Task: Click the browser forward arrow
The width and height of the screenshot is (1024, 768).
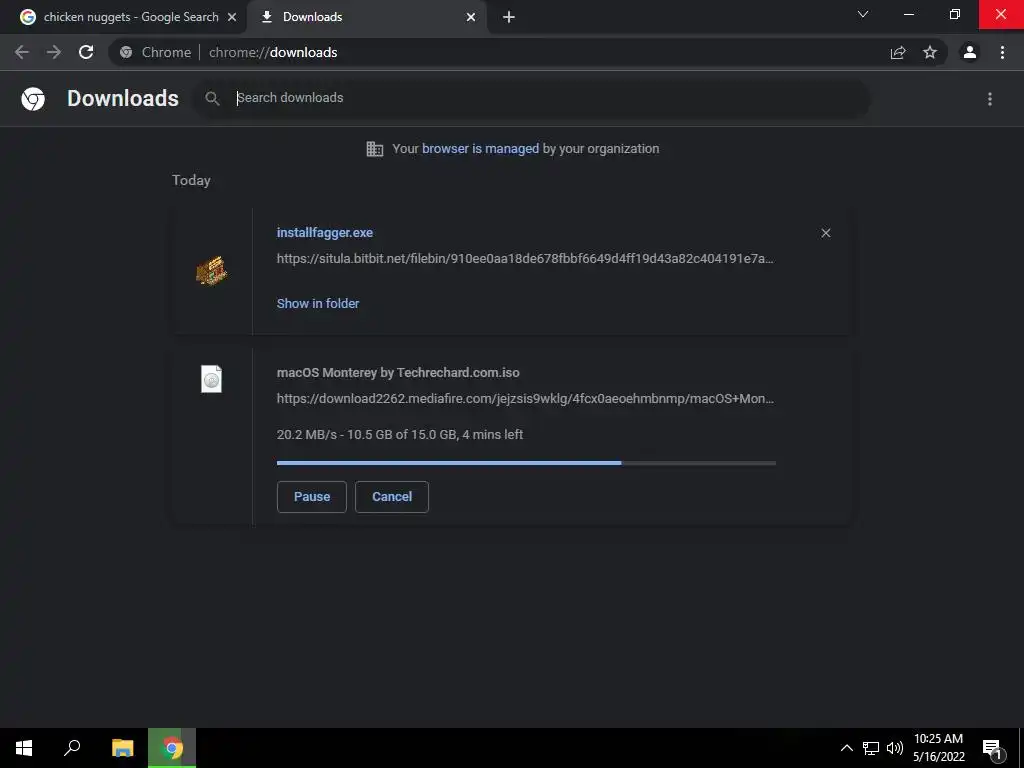Action: pyautogui.click(x=54, y=52)
